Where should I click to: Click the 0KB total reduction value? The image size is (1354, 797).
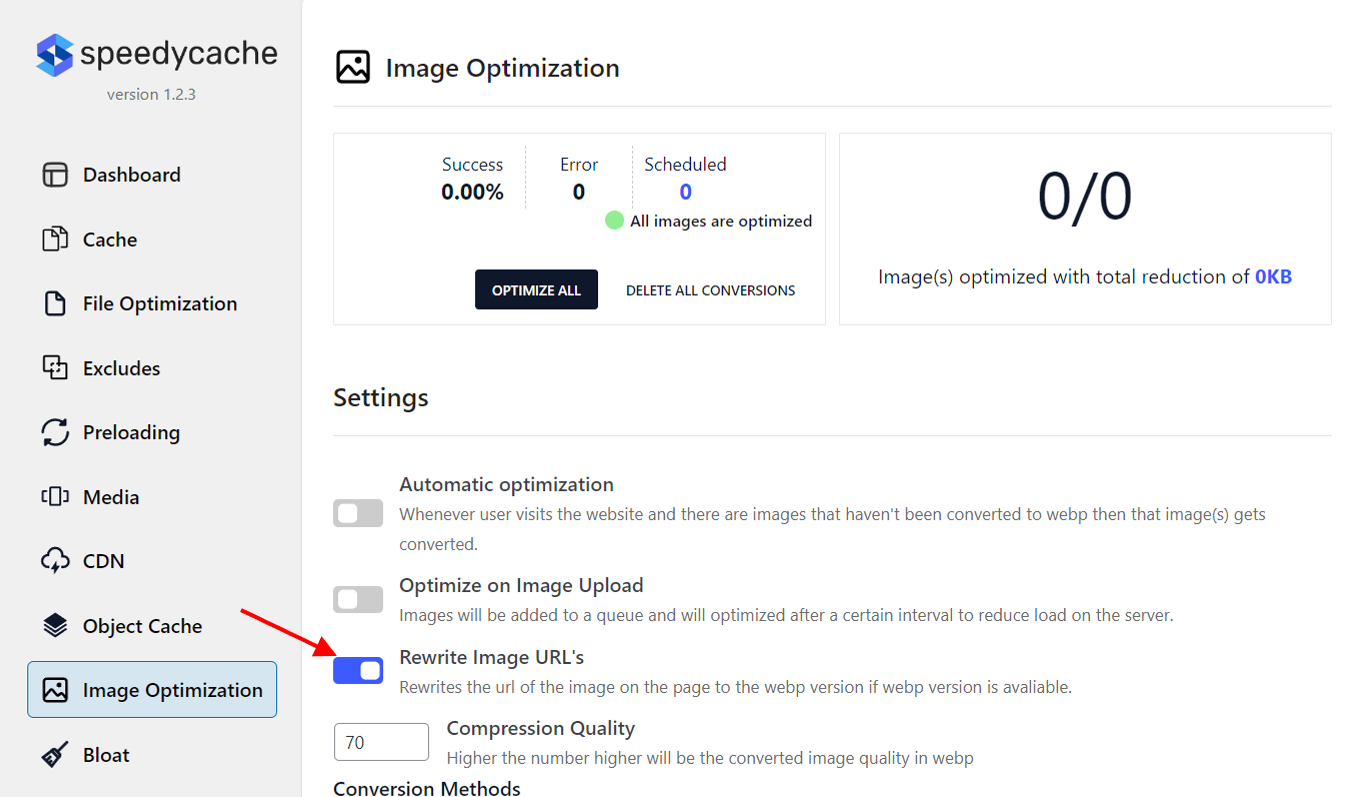click(x=1273, y=277)
